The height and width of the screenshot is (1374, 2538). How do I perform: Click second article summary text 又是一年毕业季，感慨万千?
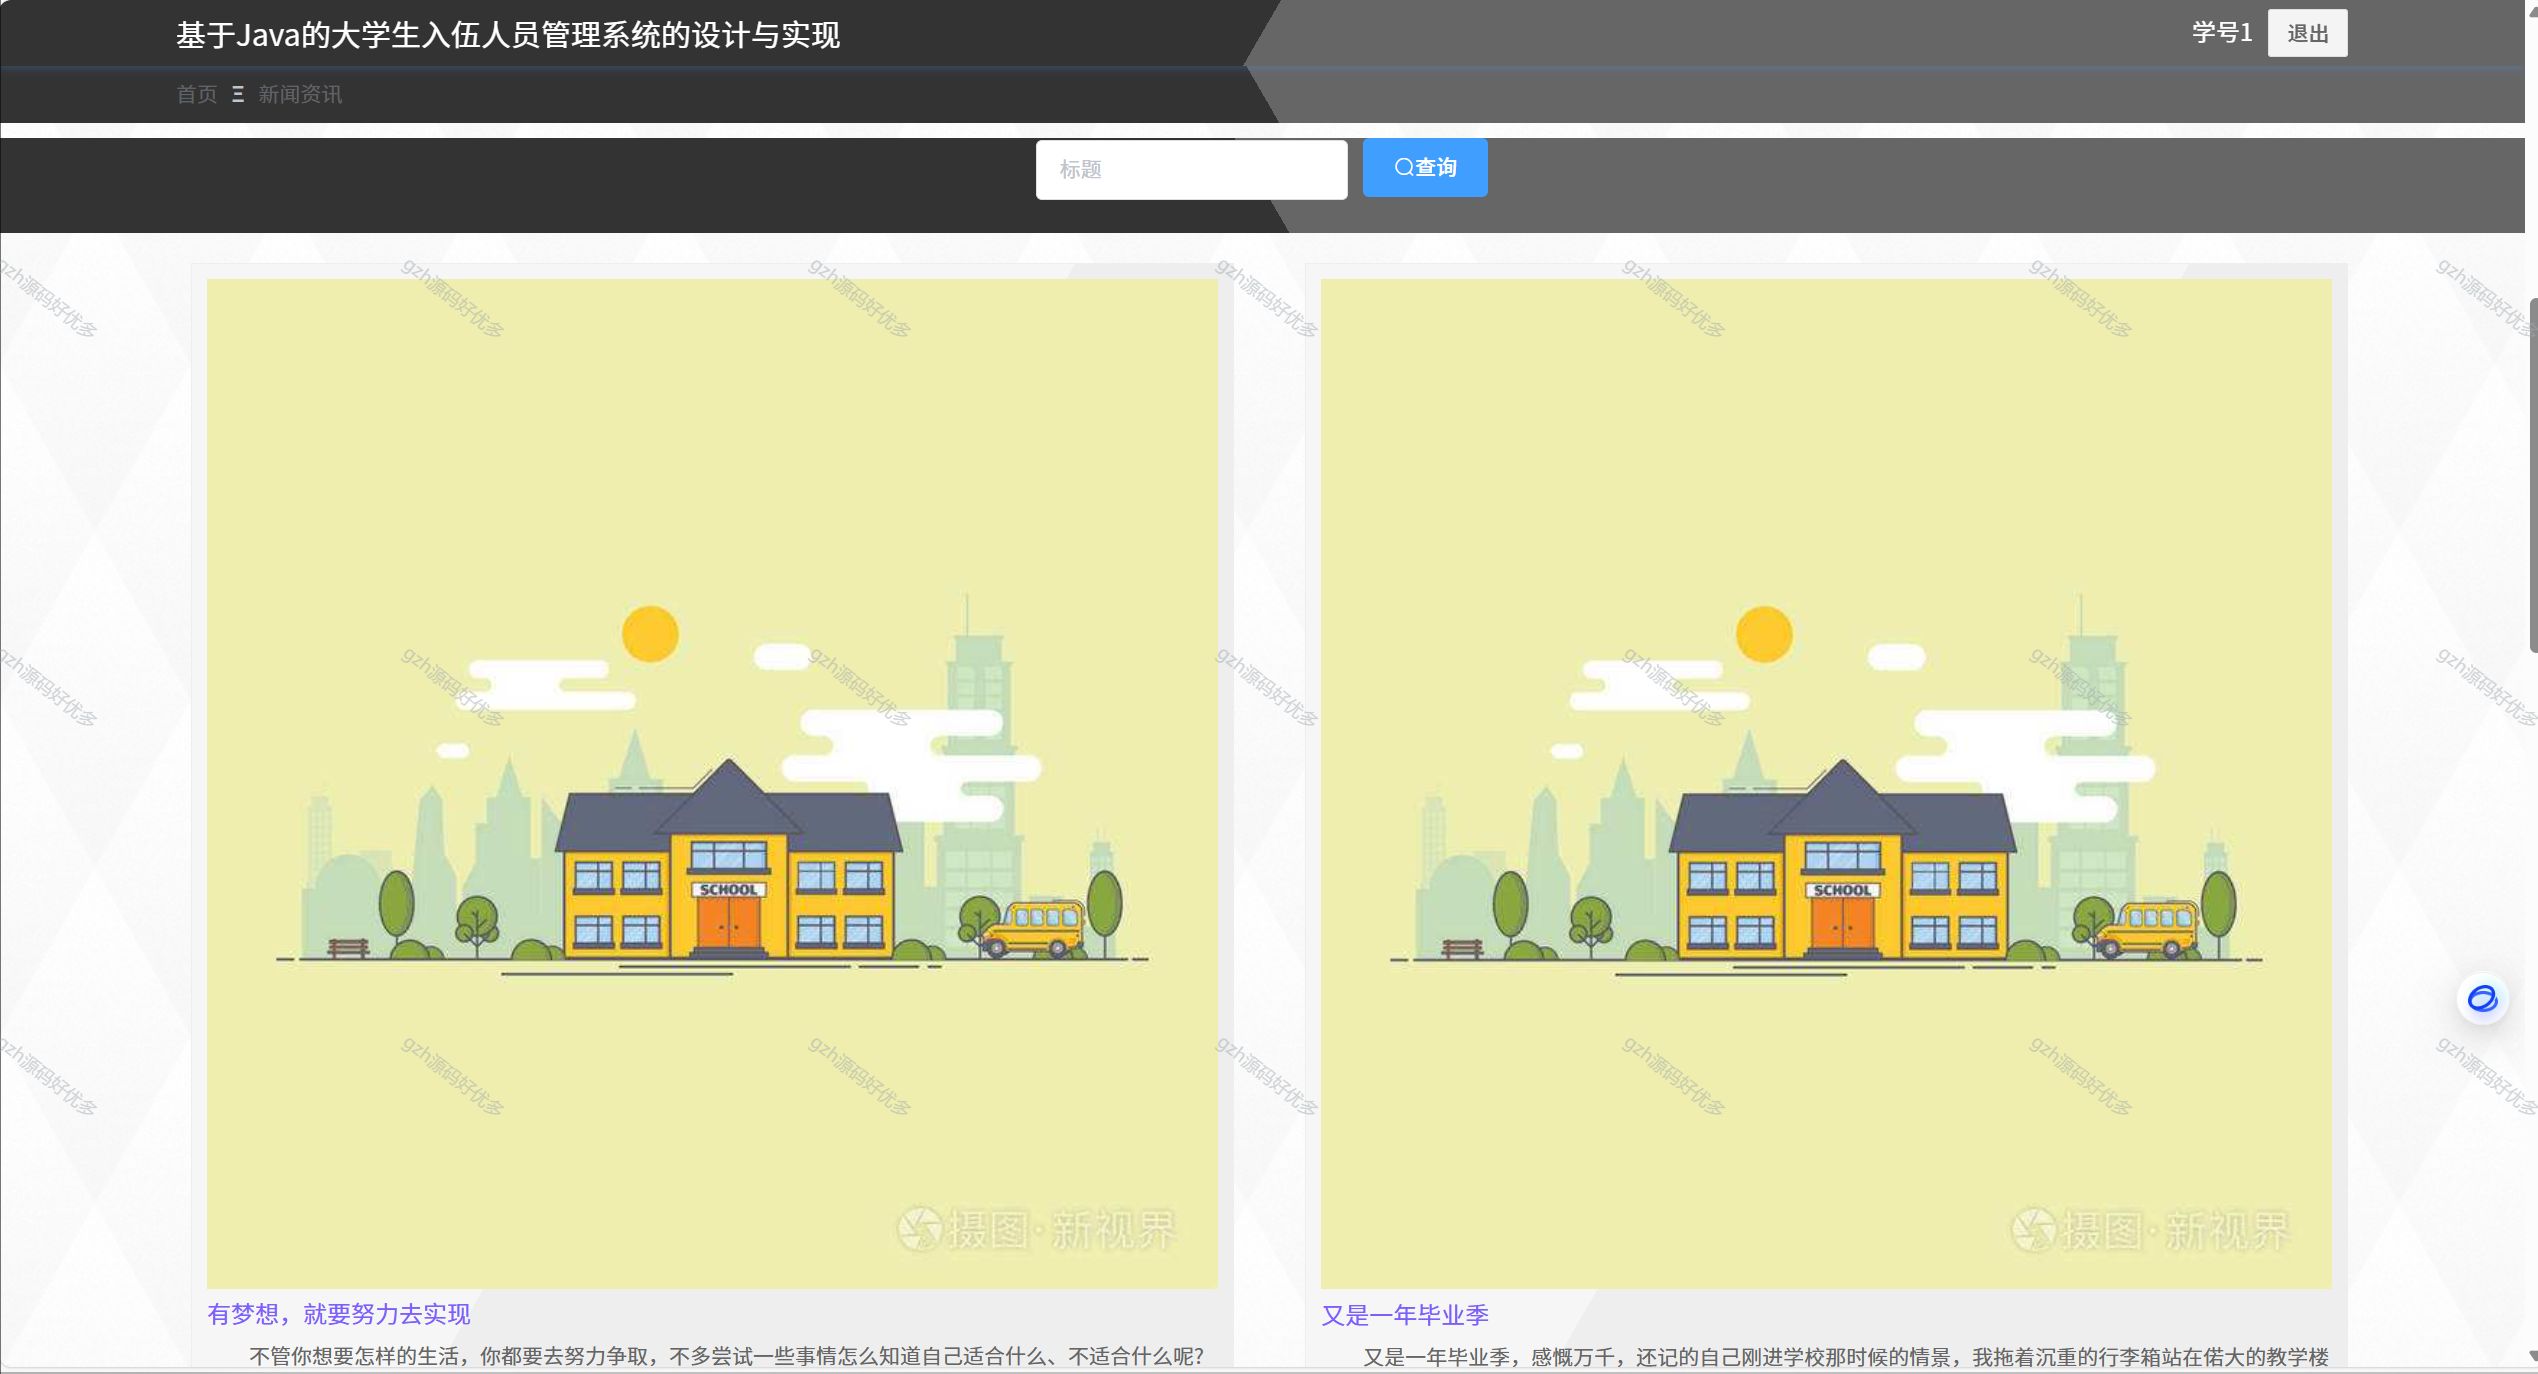pos(1846,1357)
